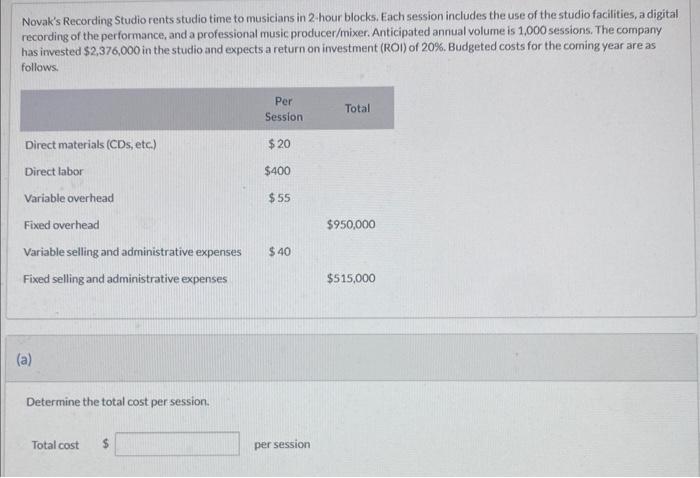Viewport: 700px width, 478px height.
Task: Select the (a) section header label
Action: [24, 359]
